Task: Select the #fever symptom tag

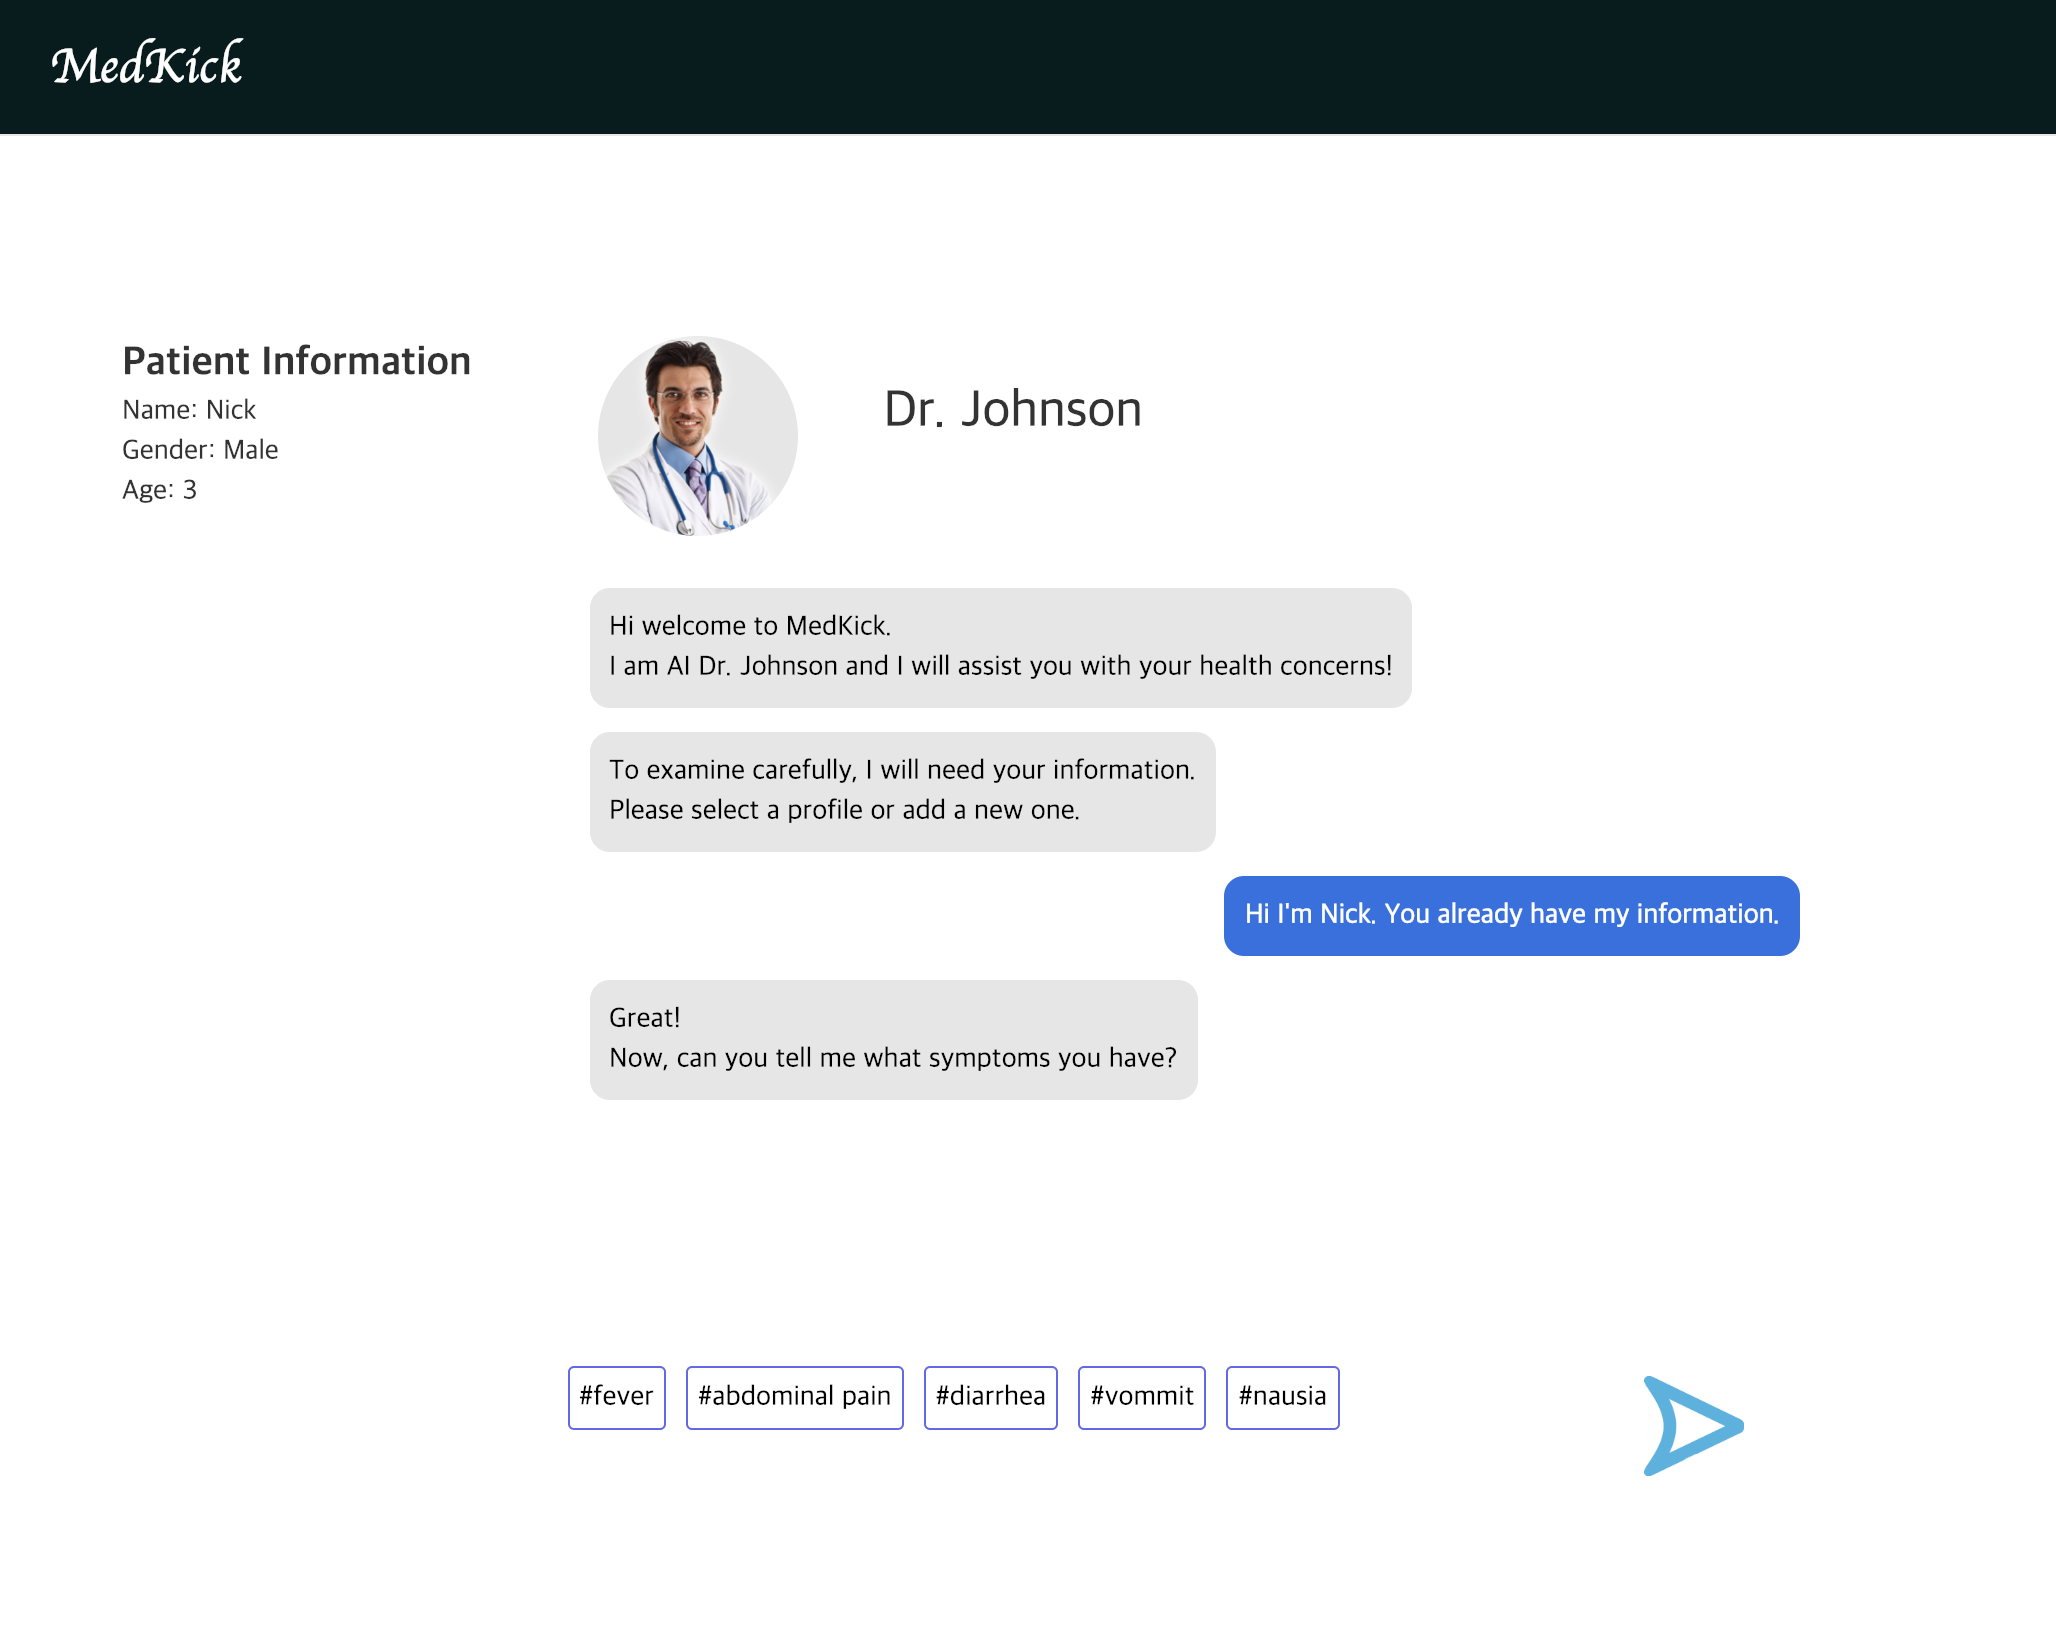Action: pos(616,1397)
